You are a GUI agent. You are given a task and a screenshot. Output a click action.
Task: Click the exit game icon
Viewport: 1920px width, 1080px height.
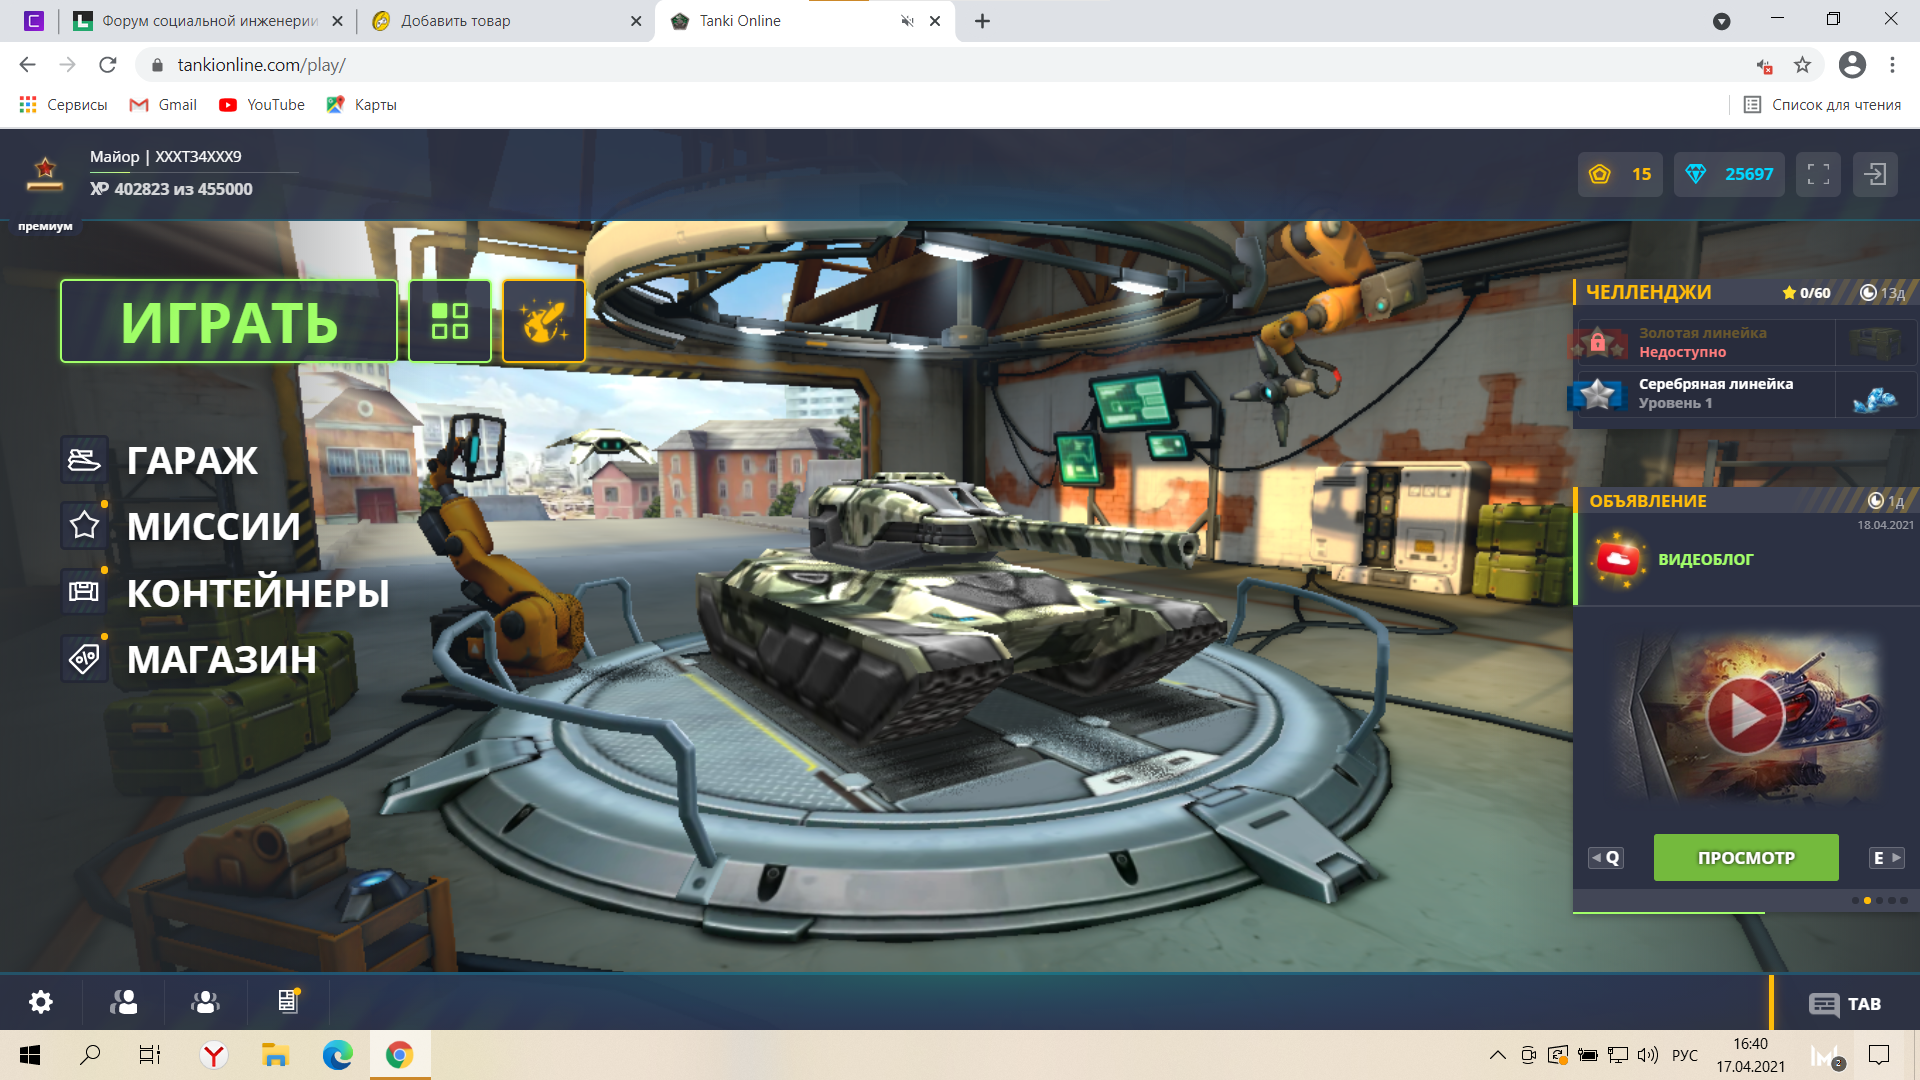coord(1875,174)
